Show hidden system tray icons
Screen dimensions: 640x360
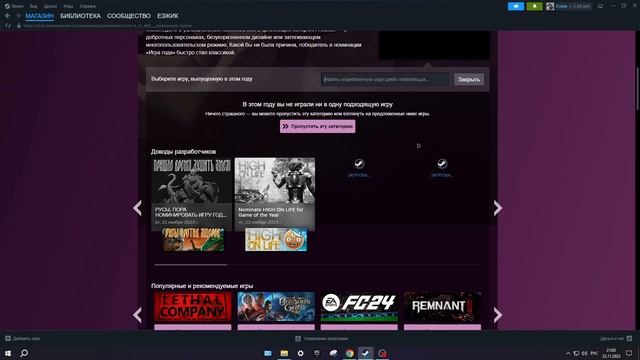pos(568,353)
